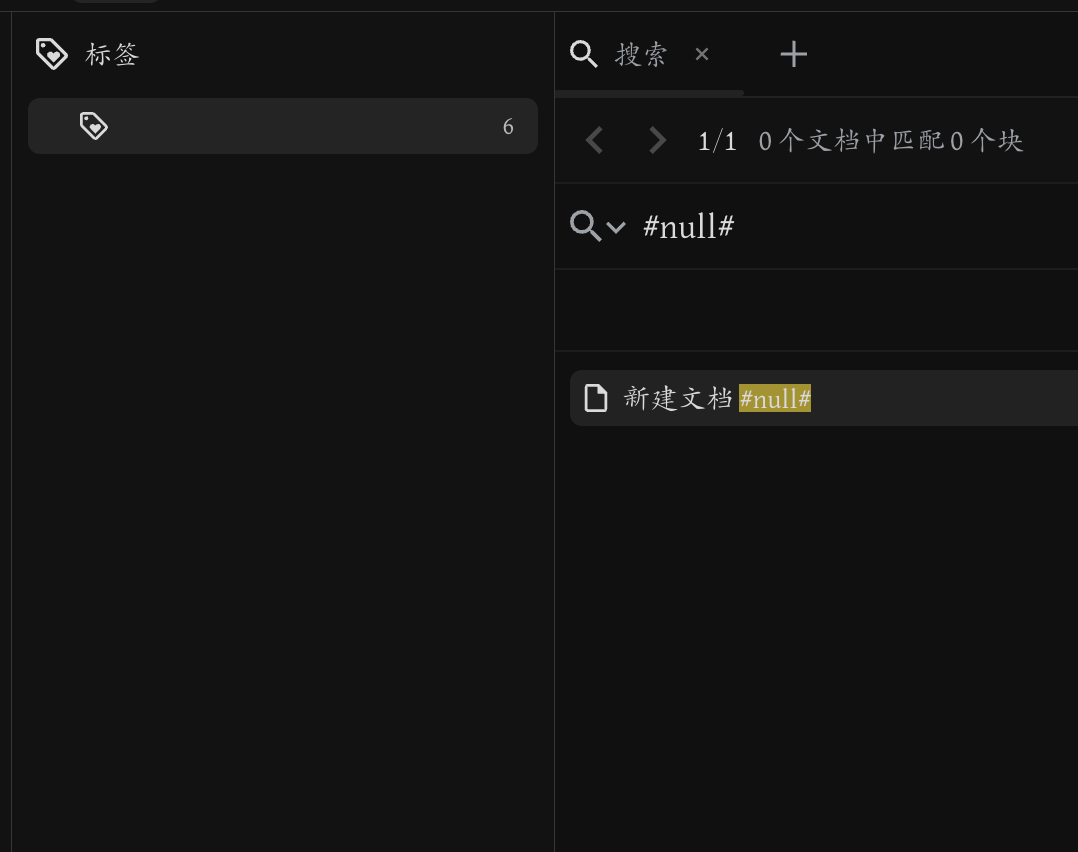Select the tag entry showing count 6
1078x852 pixels.
click(x=283, y=126)
